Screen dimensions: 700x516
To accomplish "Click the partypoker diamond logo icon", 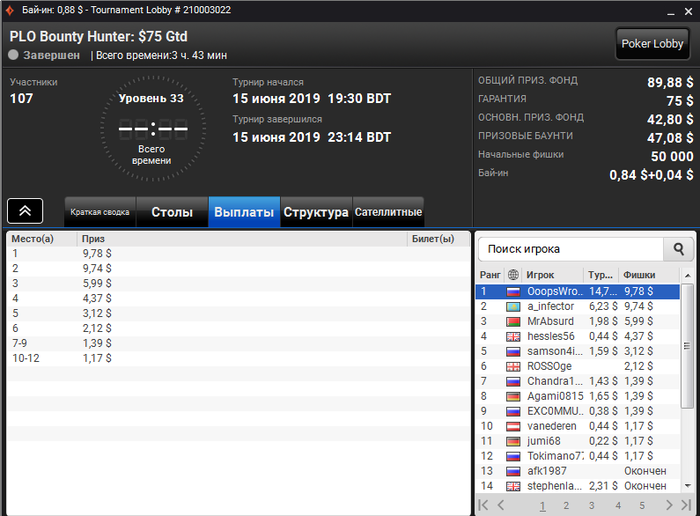I will coord(9,10).
